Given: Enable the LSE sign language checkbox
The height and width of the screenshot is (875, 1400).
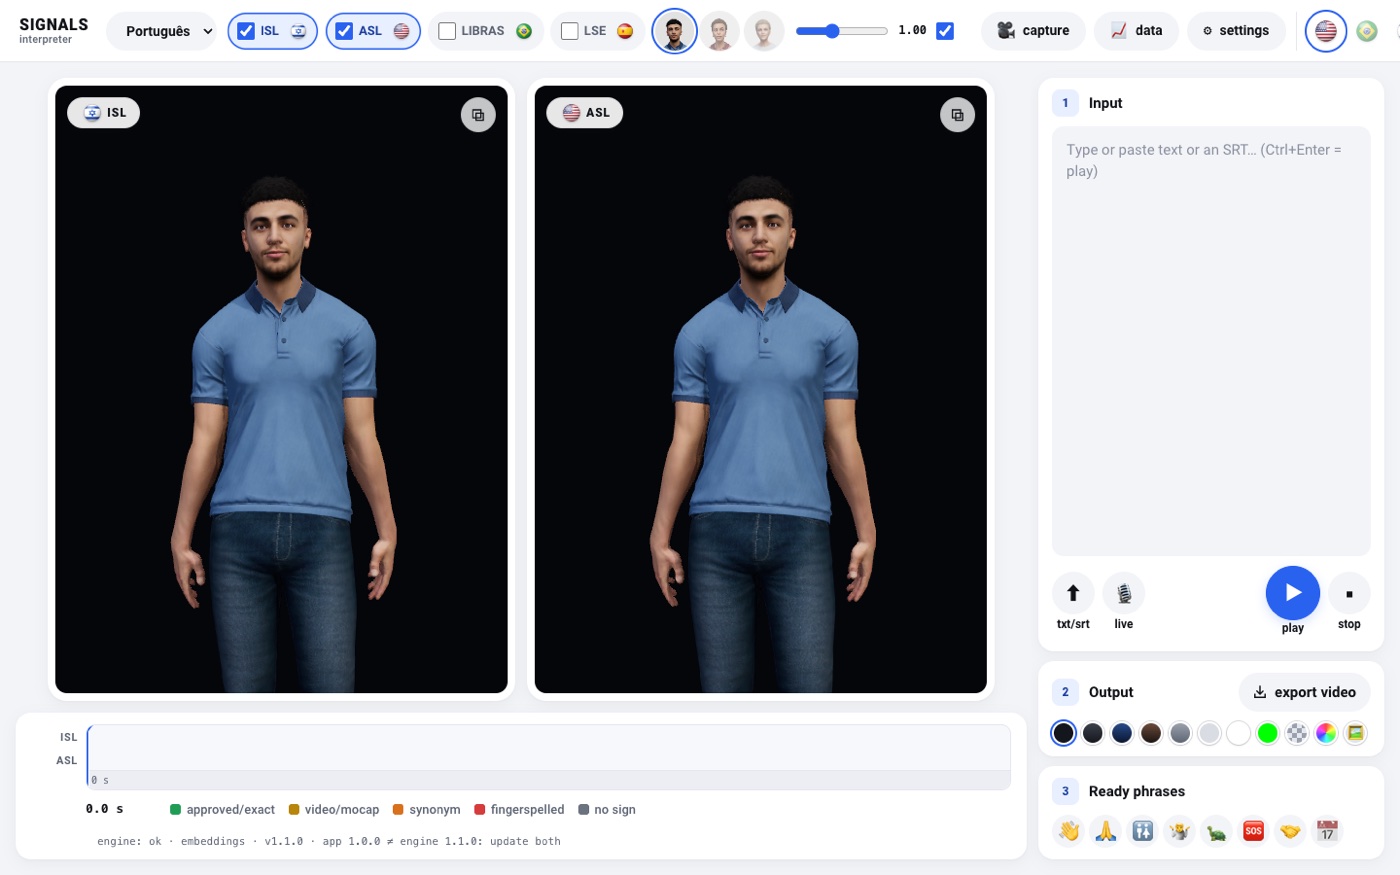Looking at the screenshot, I should point(570,31).
